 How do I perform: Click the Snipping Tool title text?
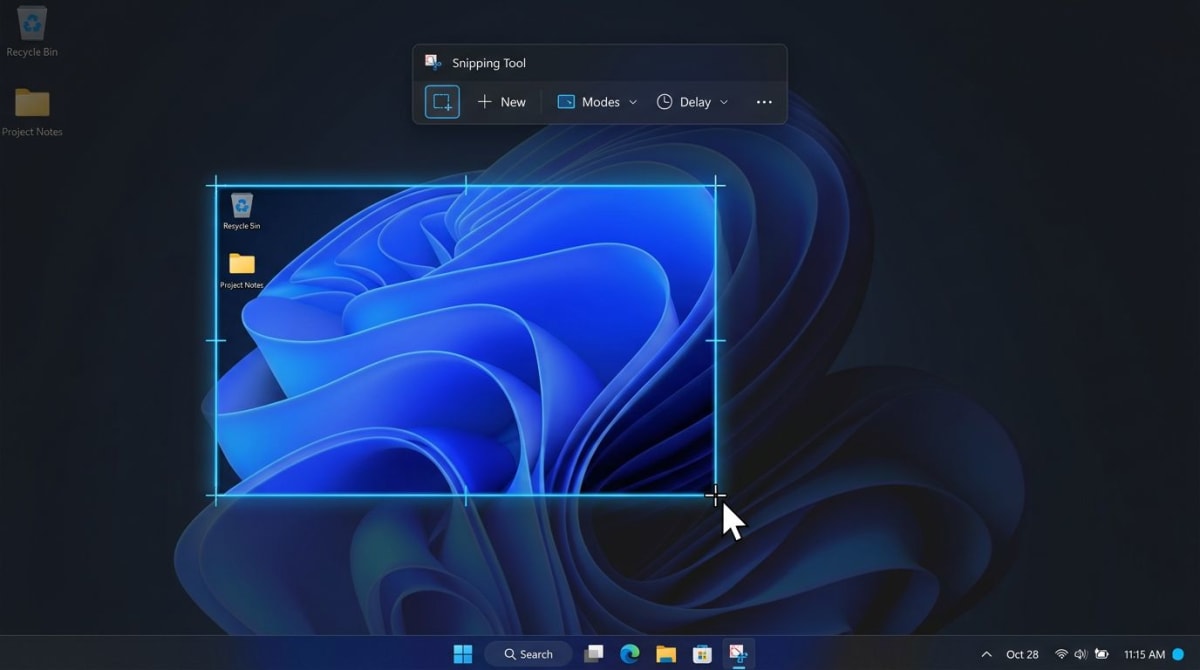489,63
